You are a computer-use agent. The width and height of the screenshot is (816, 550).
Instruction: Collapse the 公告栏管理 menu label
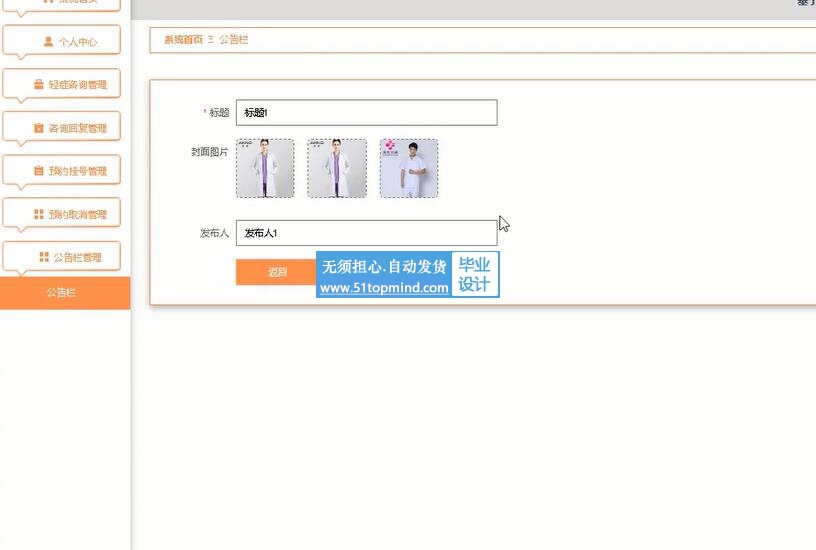tap(78, 257)
